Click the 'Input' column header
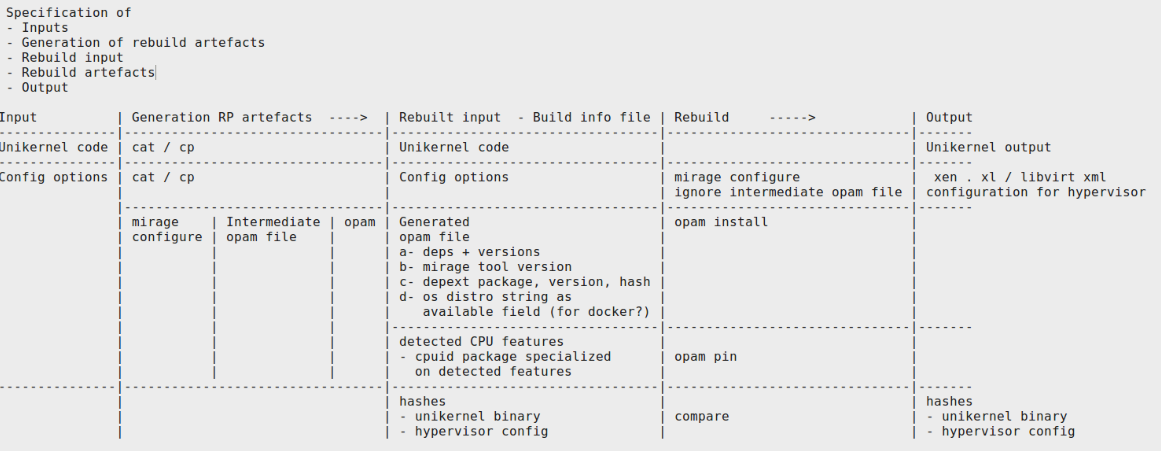 (18, 117)
